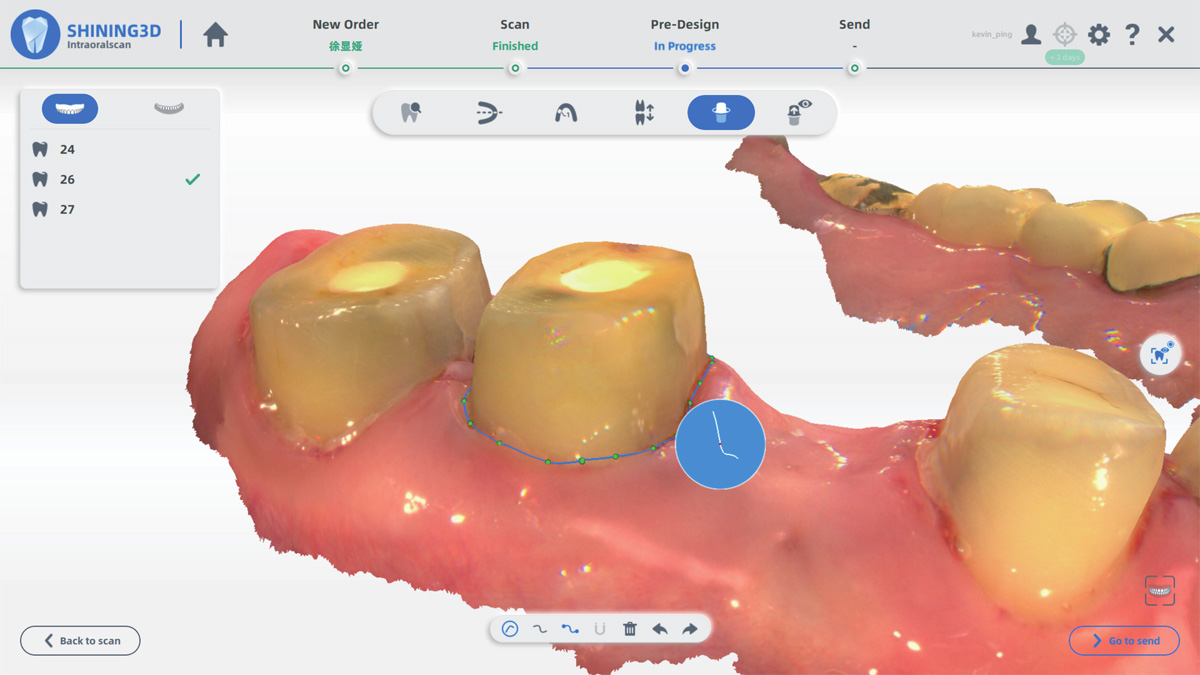1200x675 pixels.
Task: Click the Back to scan button
Action: 80,641
